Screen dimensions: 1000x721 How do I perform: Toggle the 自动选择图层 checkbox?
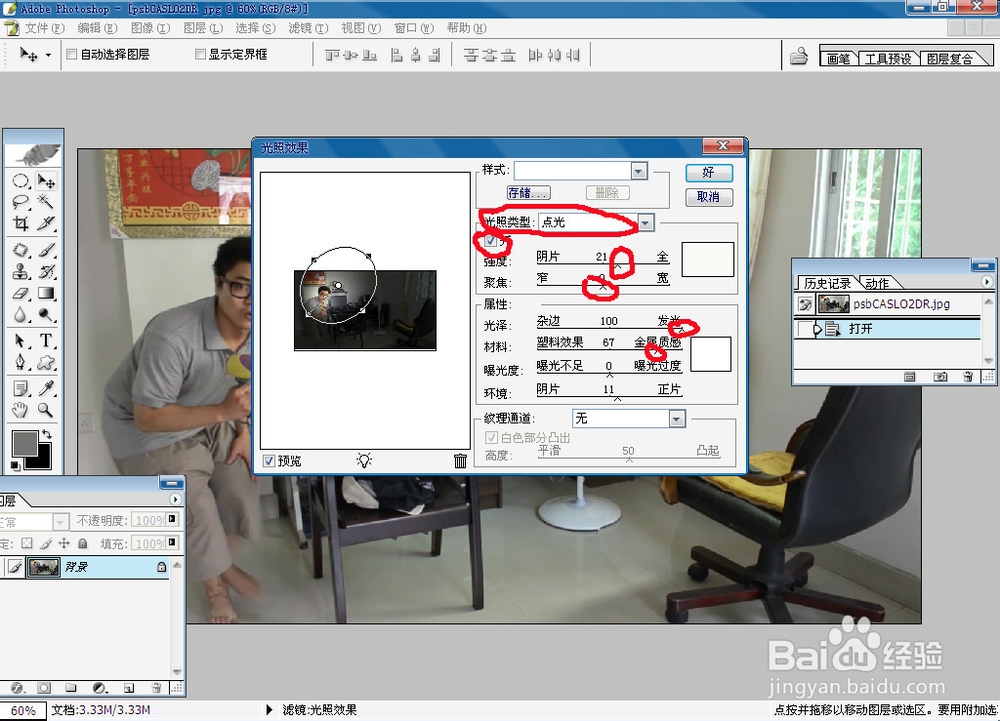pyautogui.click(x=71, y=54)
